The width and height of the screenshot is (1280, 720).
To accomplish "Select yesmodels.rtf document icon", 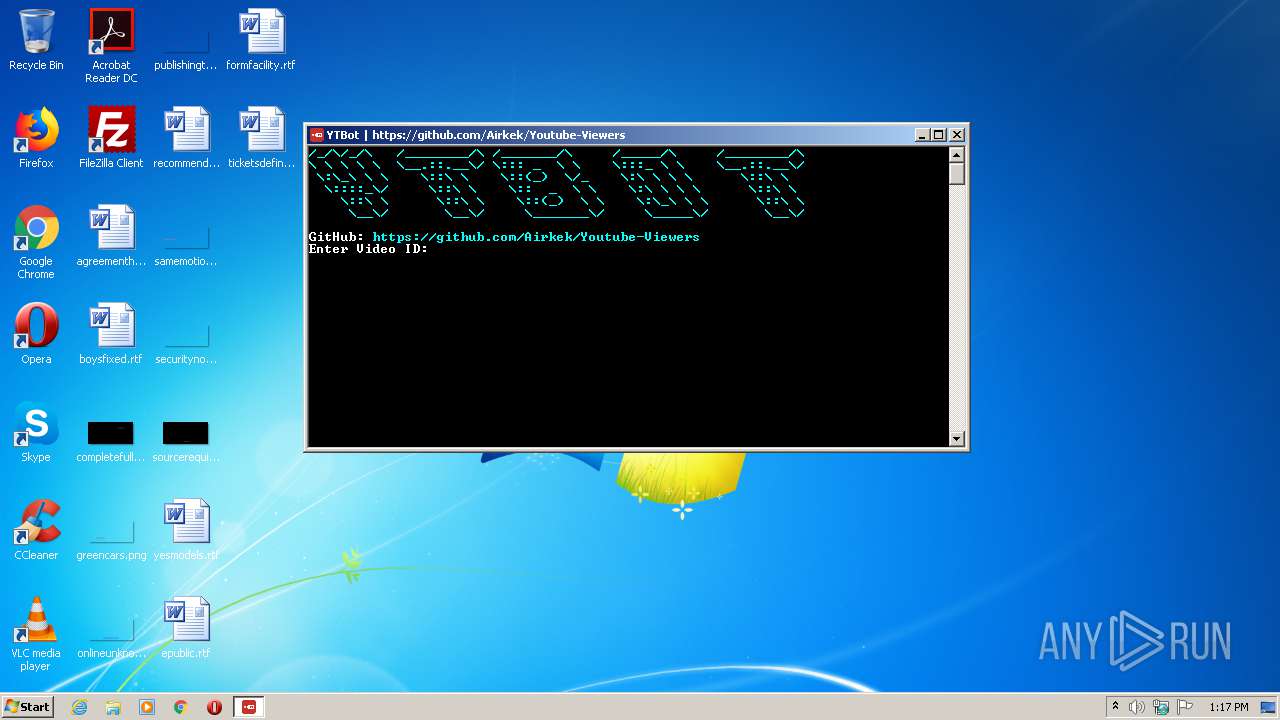I will (186, 530).
